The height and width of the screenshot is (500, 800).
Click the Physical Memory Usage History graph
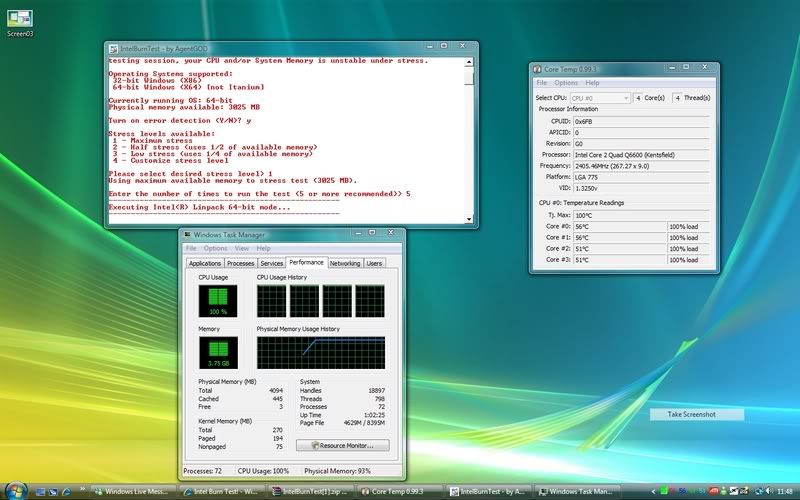(x=321, y=353)
